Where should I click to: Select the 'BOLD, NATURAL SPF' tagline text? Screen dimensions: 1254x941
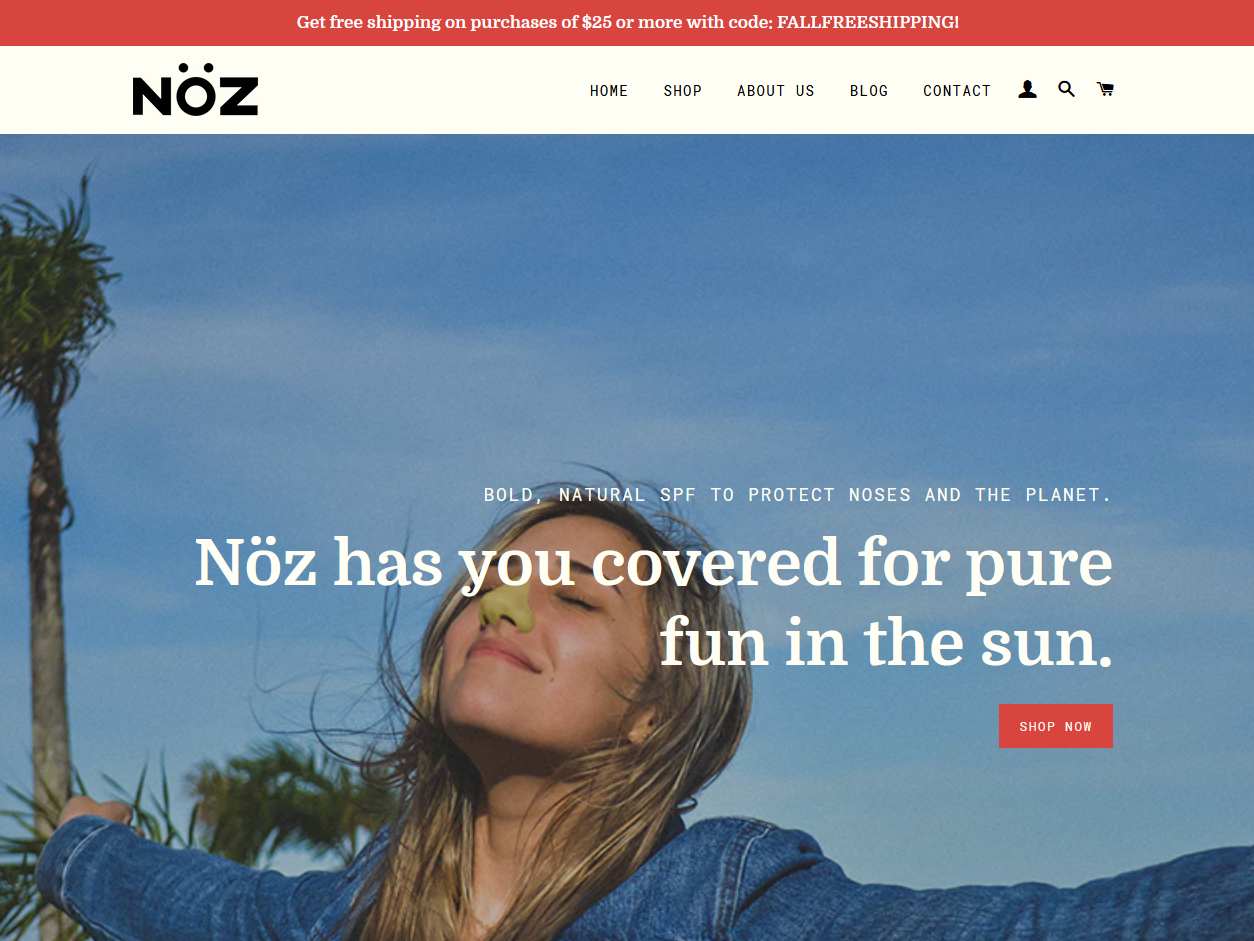798,495
